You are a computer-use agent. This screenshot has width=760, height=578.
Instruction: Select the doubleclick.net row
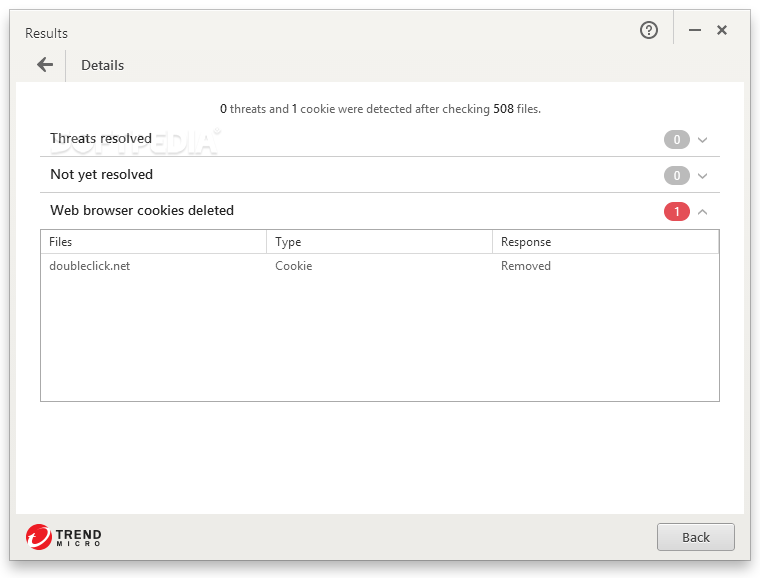(x=380, y=266)
